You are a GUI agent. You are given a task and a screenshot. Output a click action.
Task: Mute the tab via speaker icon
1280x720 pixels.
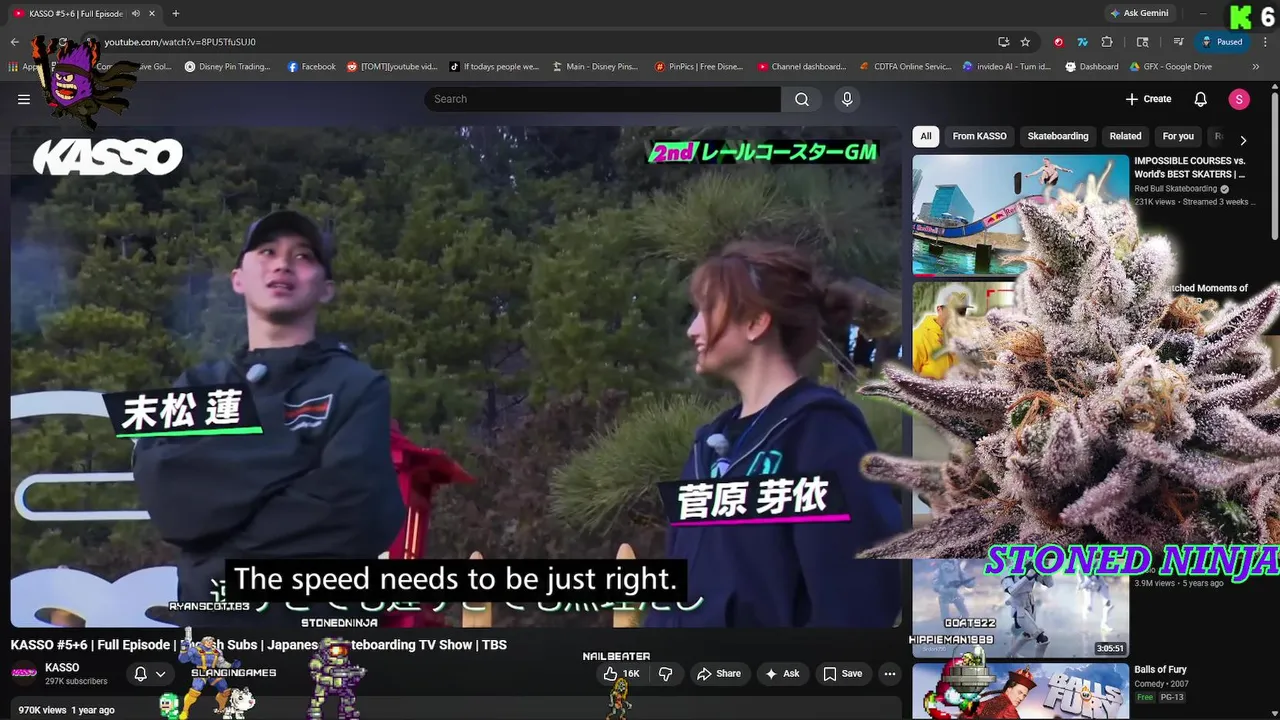[x=135, y=14]
